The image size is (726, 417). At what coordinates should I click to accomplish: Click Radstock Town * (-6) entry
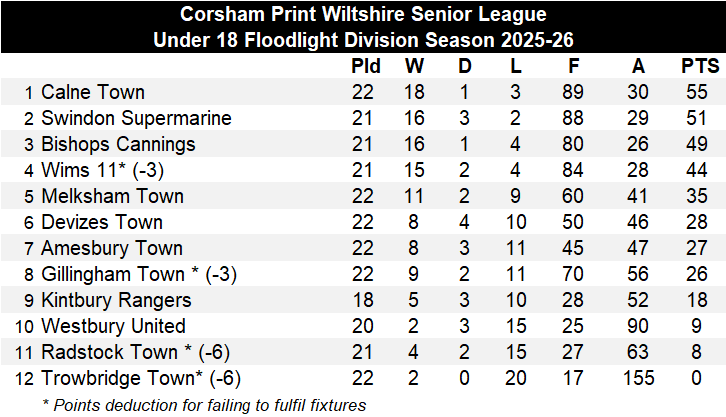tap(136, 352)
